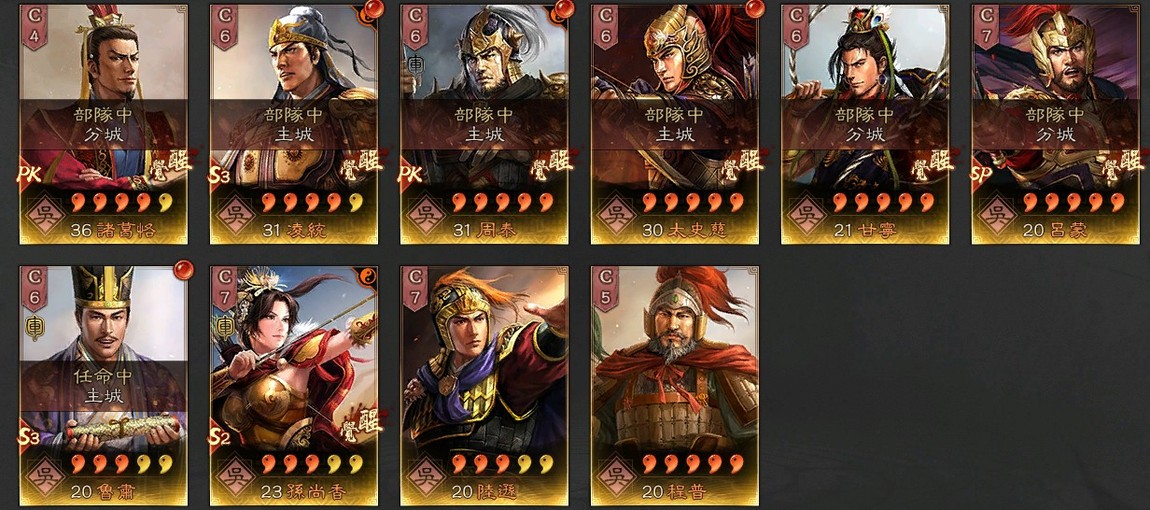Click the red orb on 凌統's card
The height and width of the screenshot is (510, 1150).
click(x=374, y=9)
